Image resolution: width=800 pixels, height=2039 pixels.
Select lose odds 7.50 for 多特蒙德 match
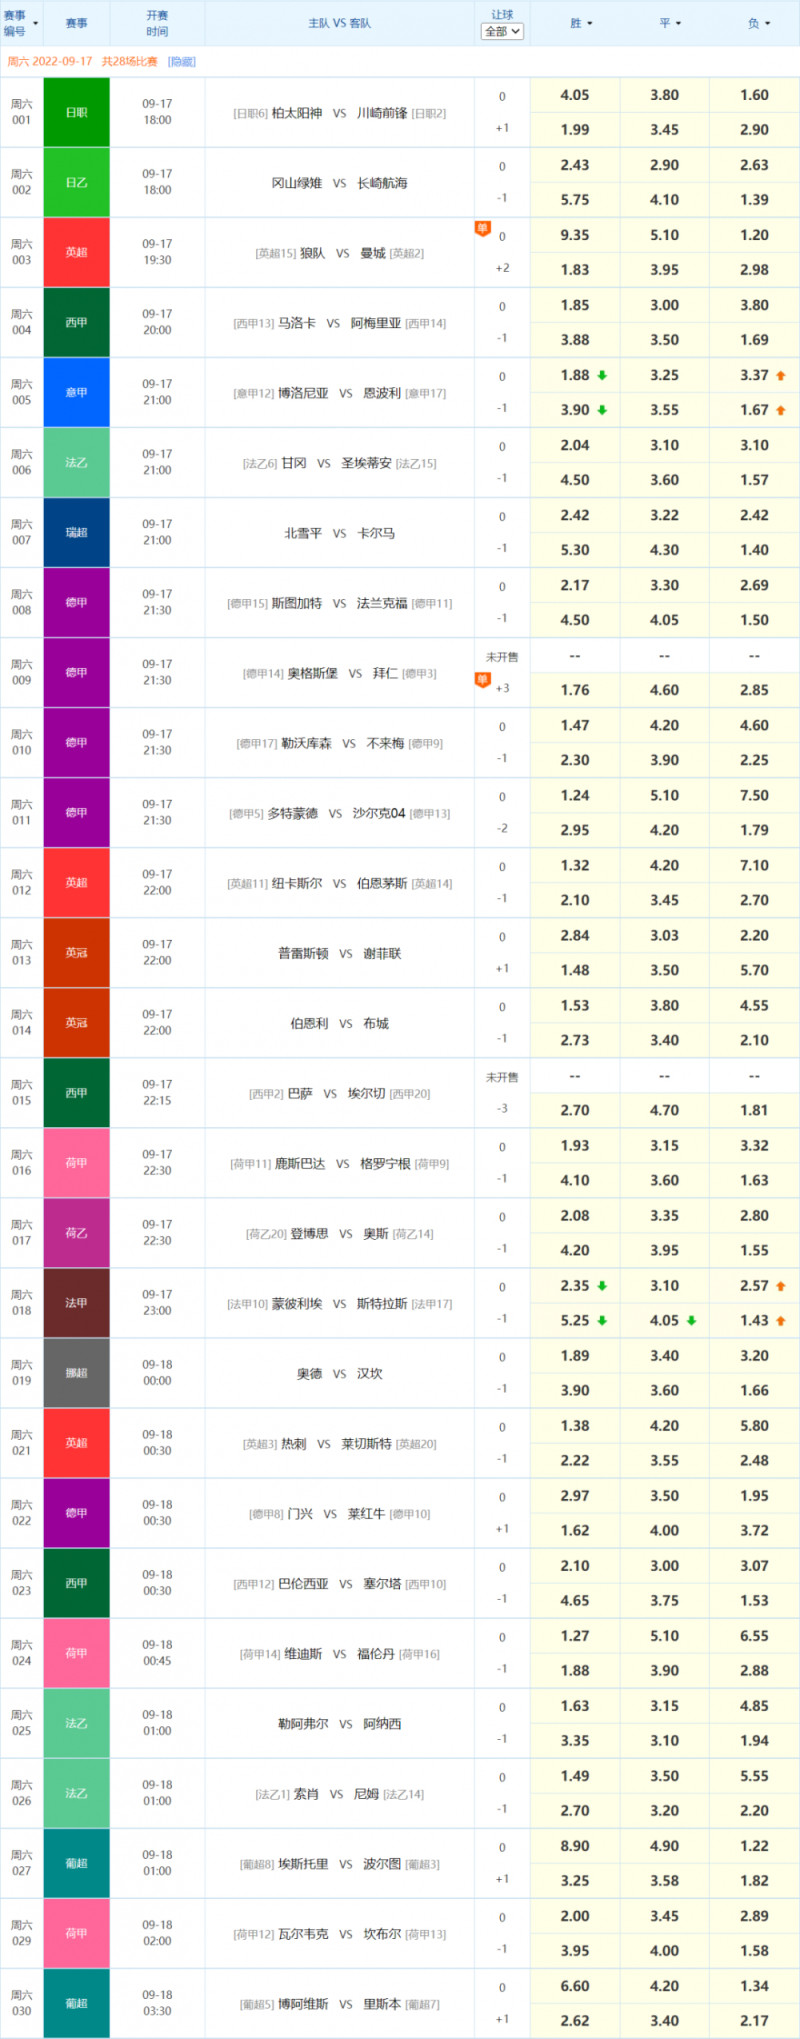pyautogui.click(x=754, y=796)
